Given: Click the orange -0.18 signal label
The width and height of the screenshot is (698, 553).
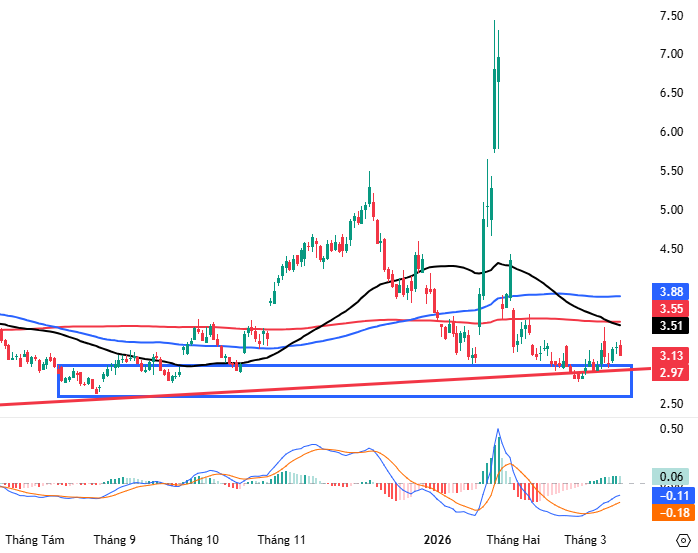Looking at the screenshot, I should tap(671, 512).
